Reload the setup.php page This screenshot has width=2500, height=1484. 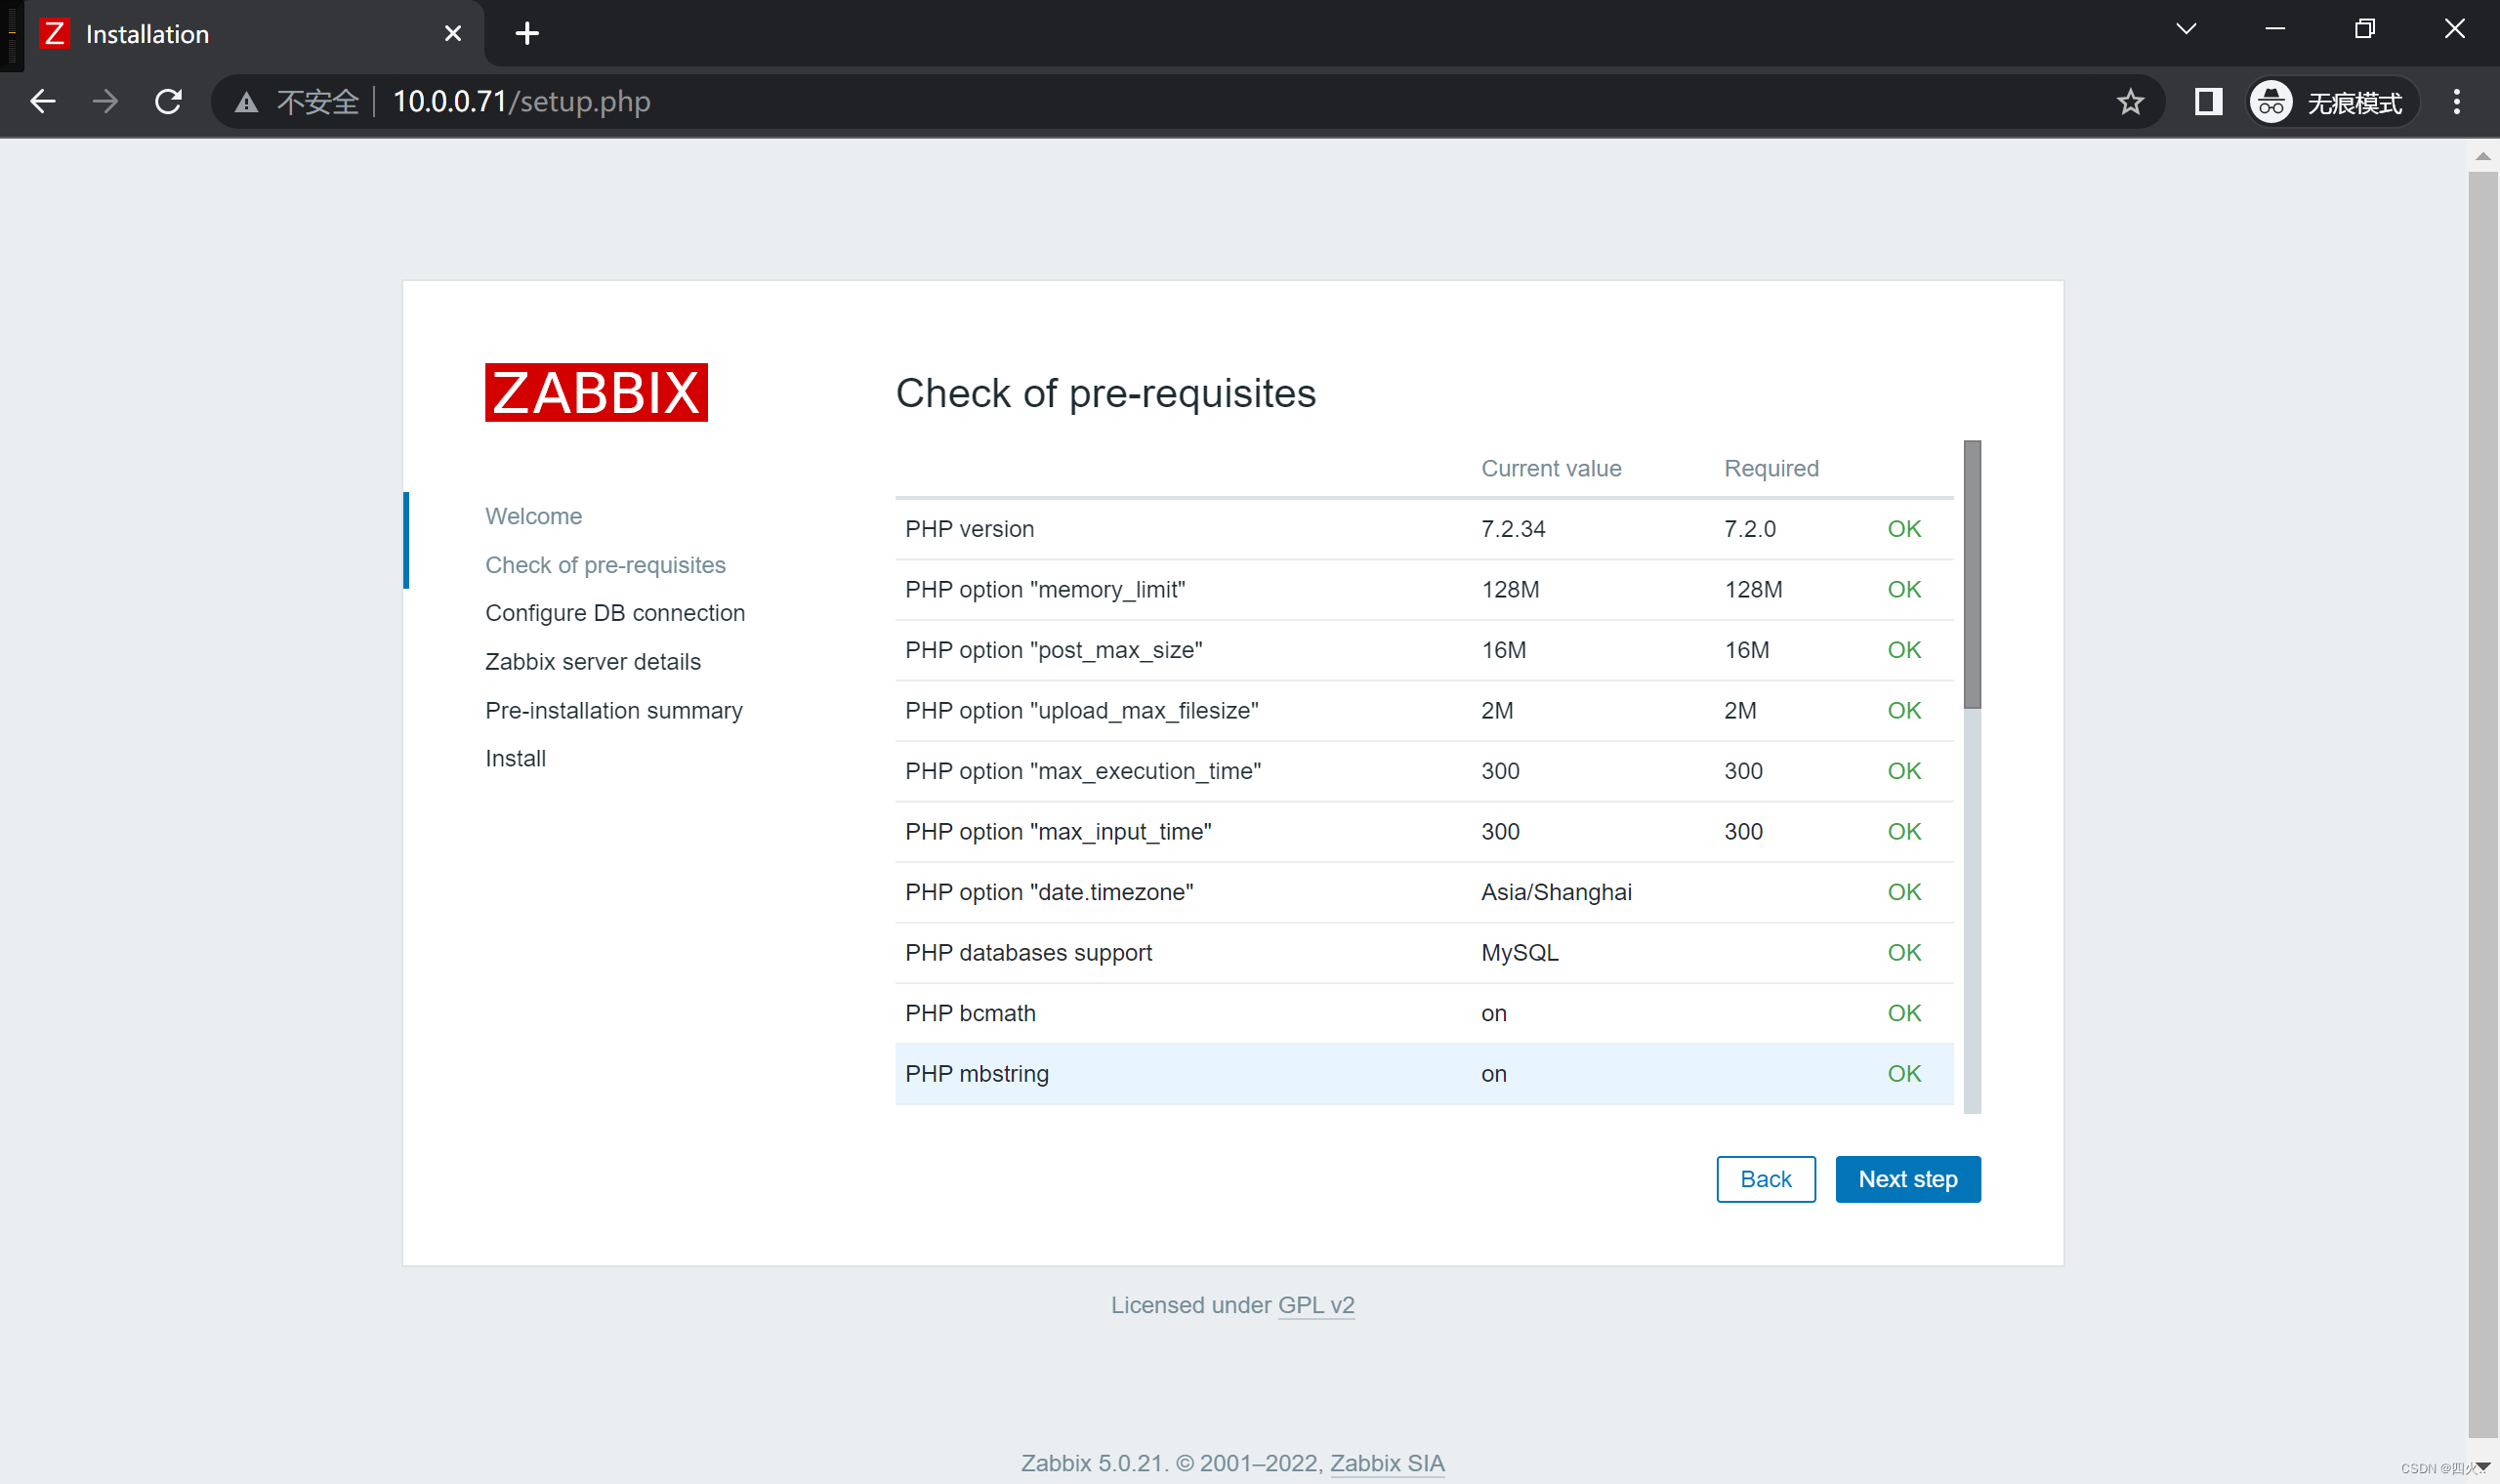168,101
